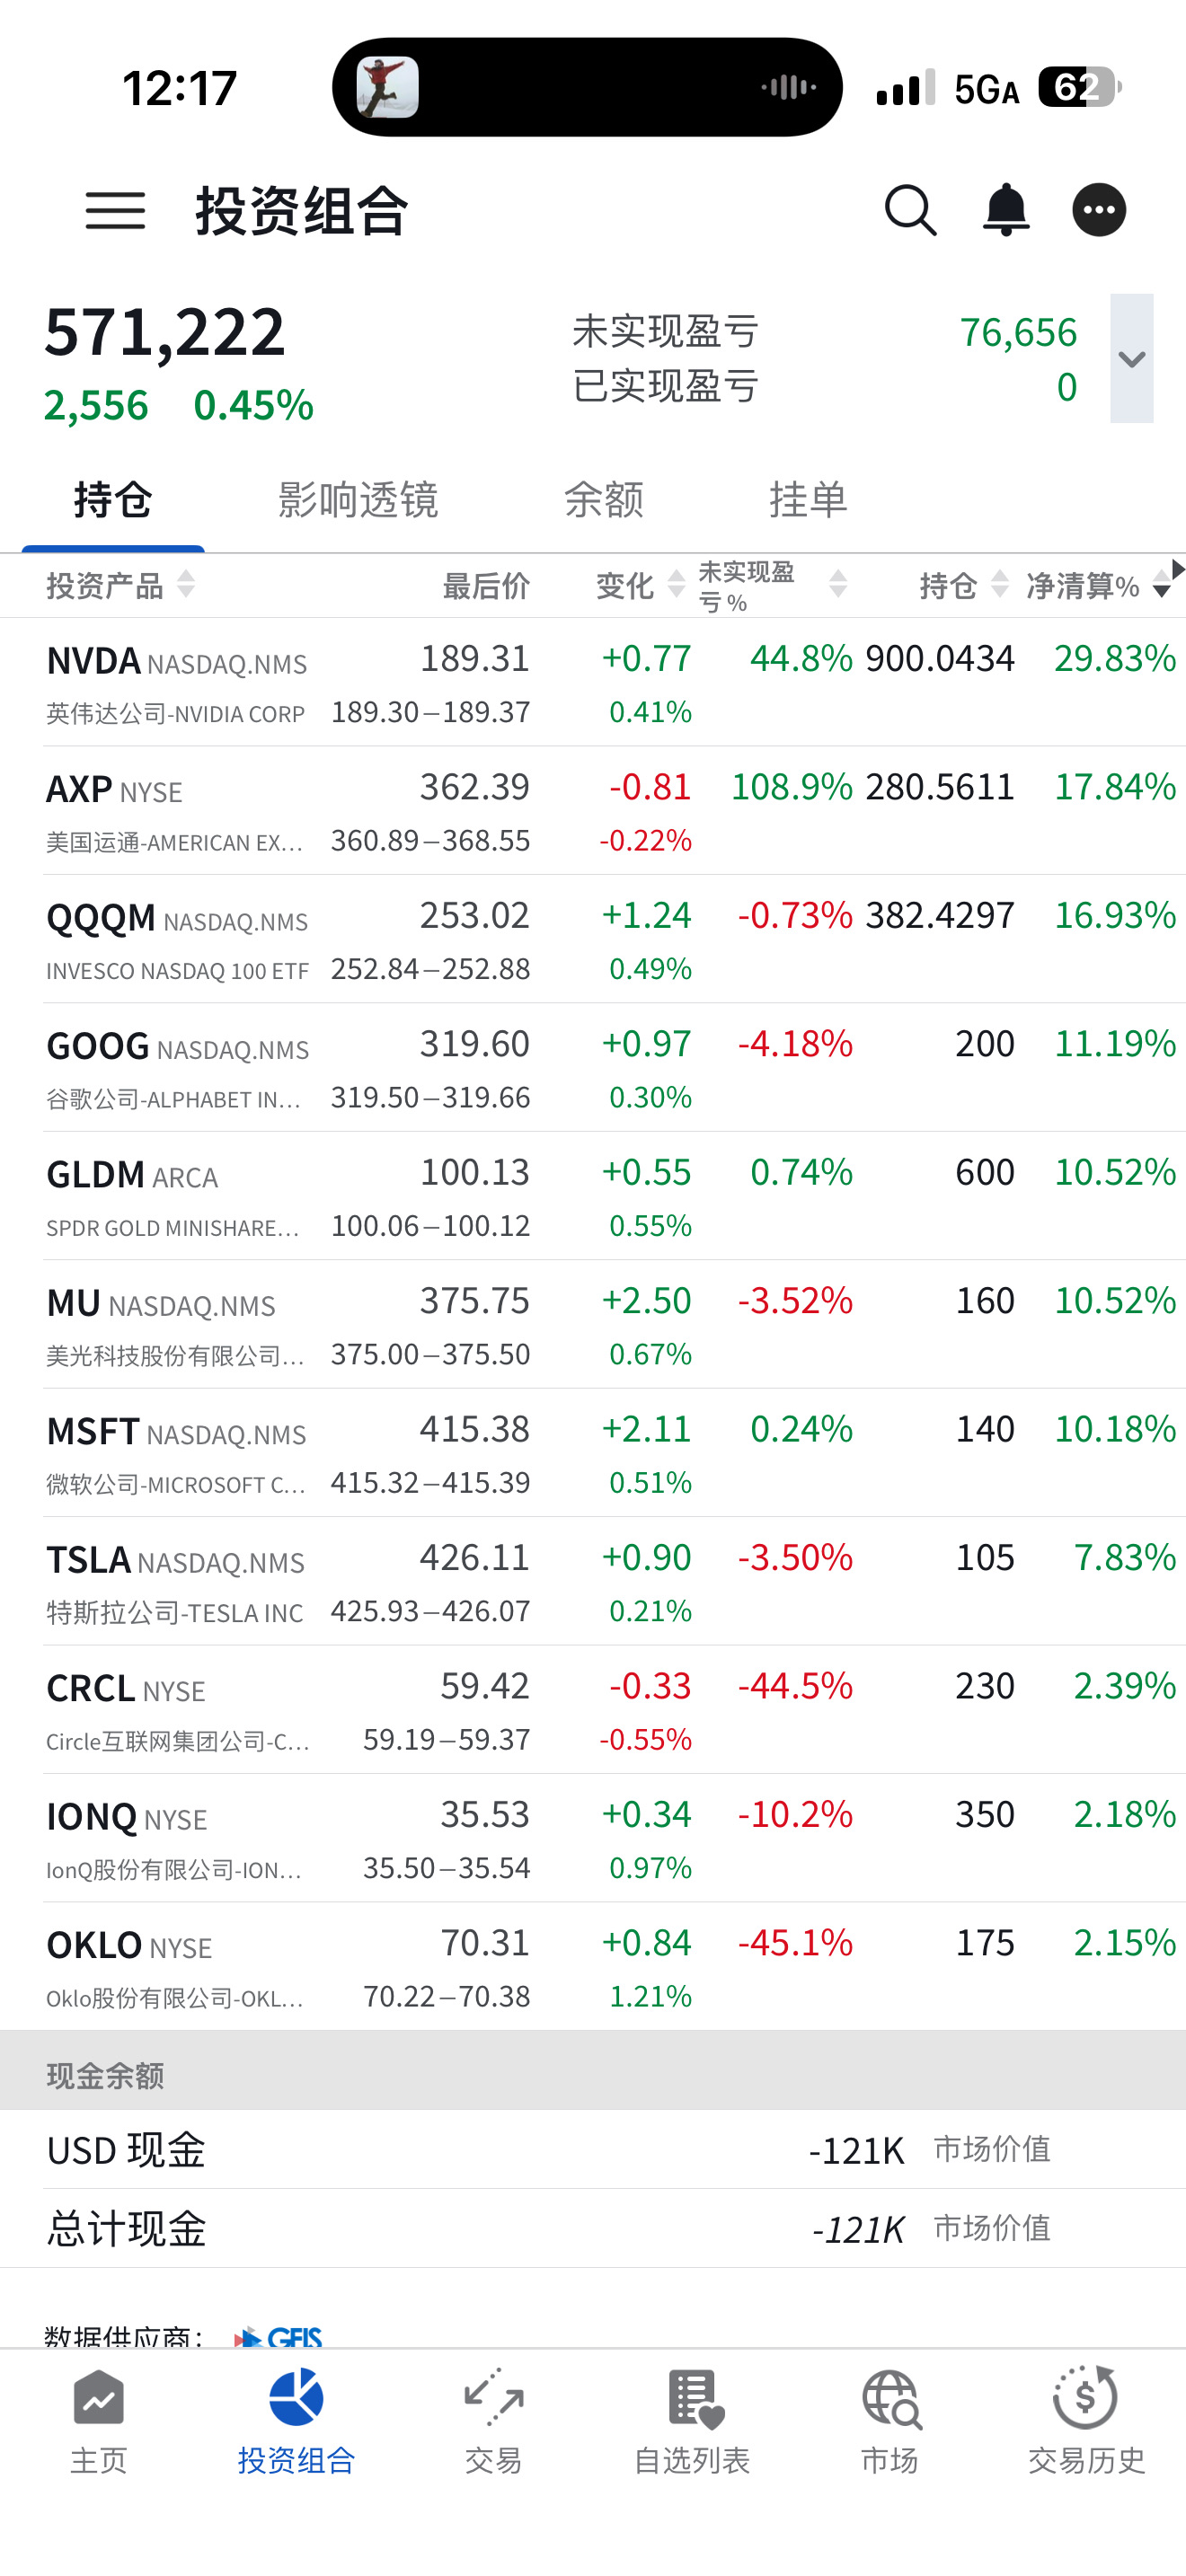
Task: Open TSLA position row
Action: (x=593, y=1581)
